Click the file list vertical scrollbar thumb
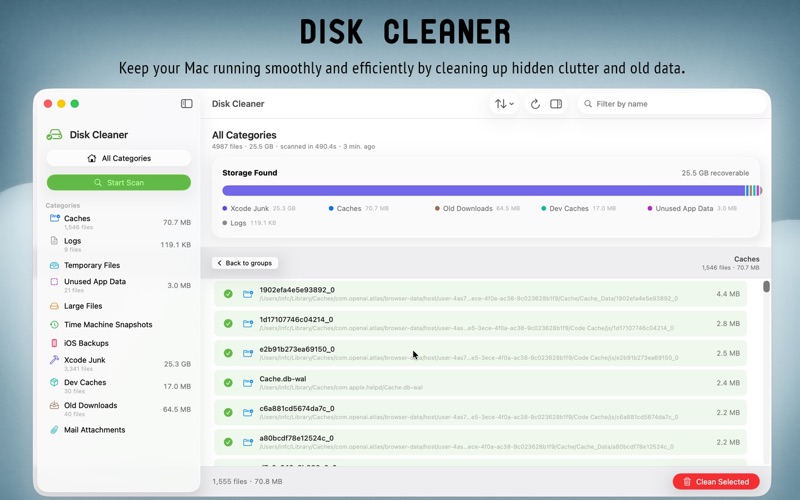This screenshot has width=800, height=500. [766, 287]
